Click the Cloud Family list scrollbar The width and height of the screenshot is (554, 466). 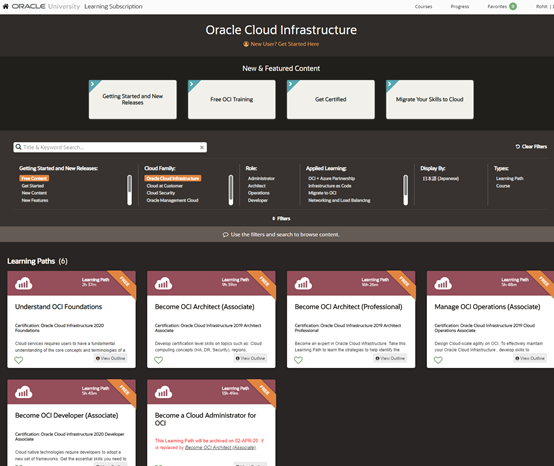click(231, 190)
